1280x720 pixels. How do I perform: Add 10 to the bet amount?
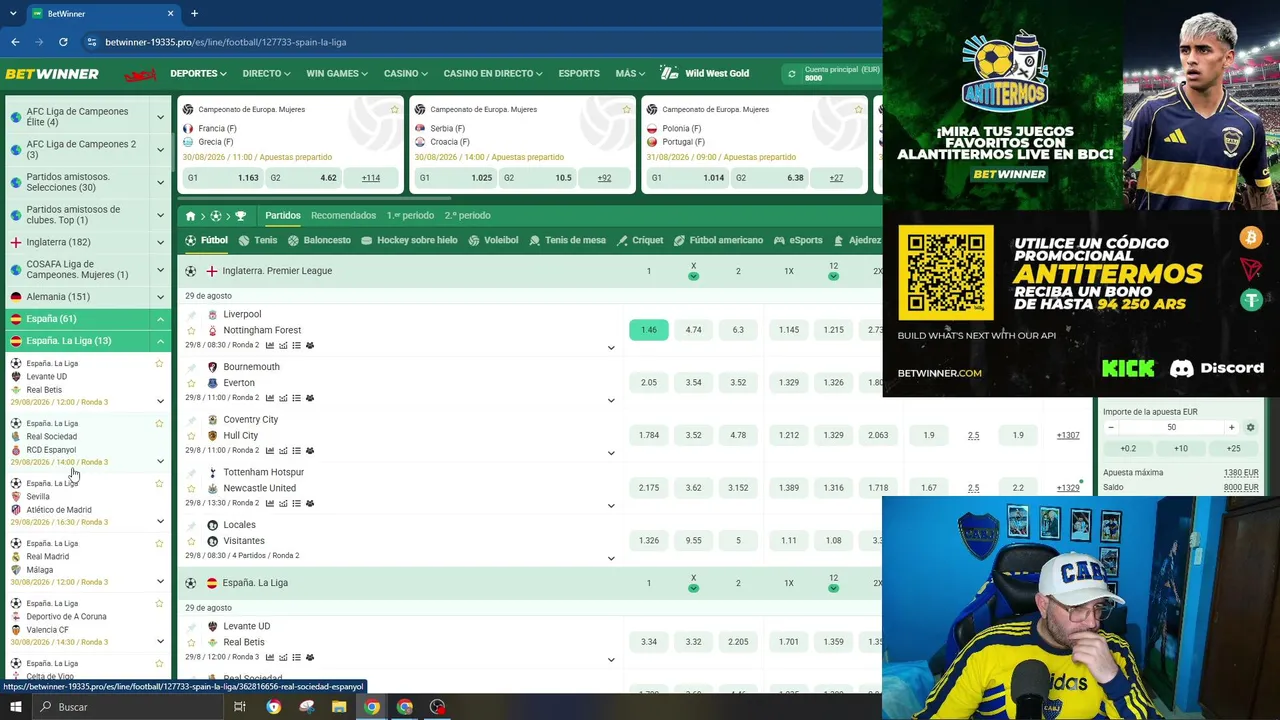[1180, 449]
